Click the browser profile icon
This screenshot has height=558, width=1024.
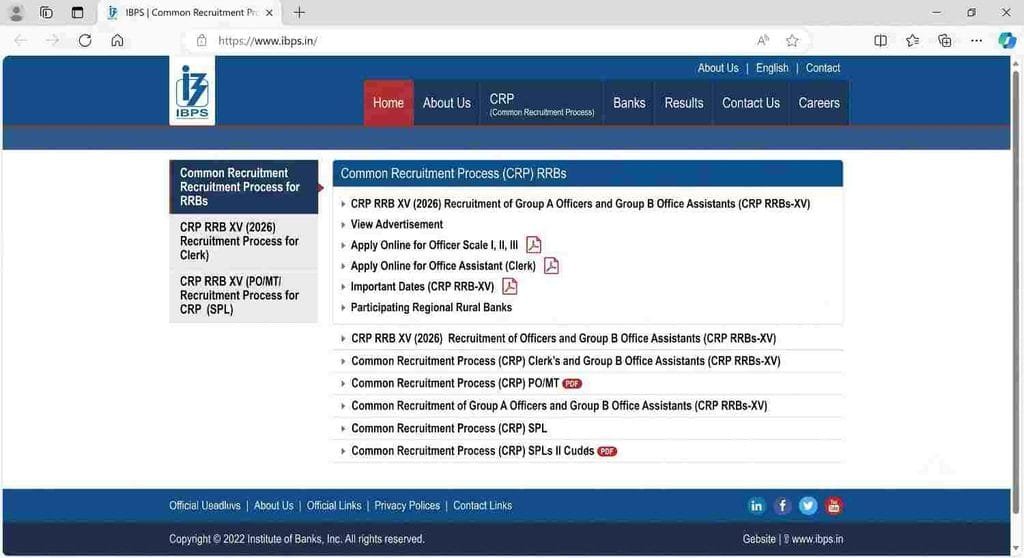coord(16,12)
